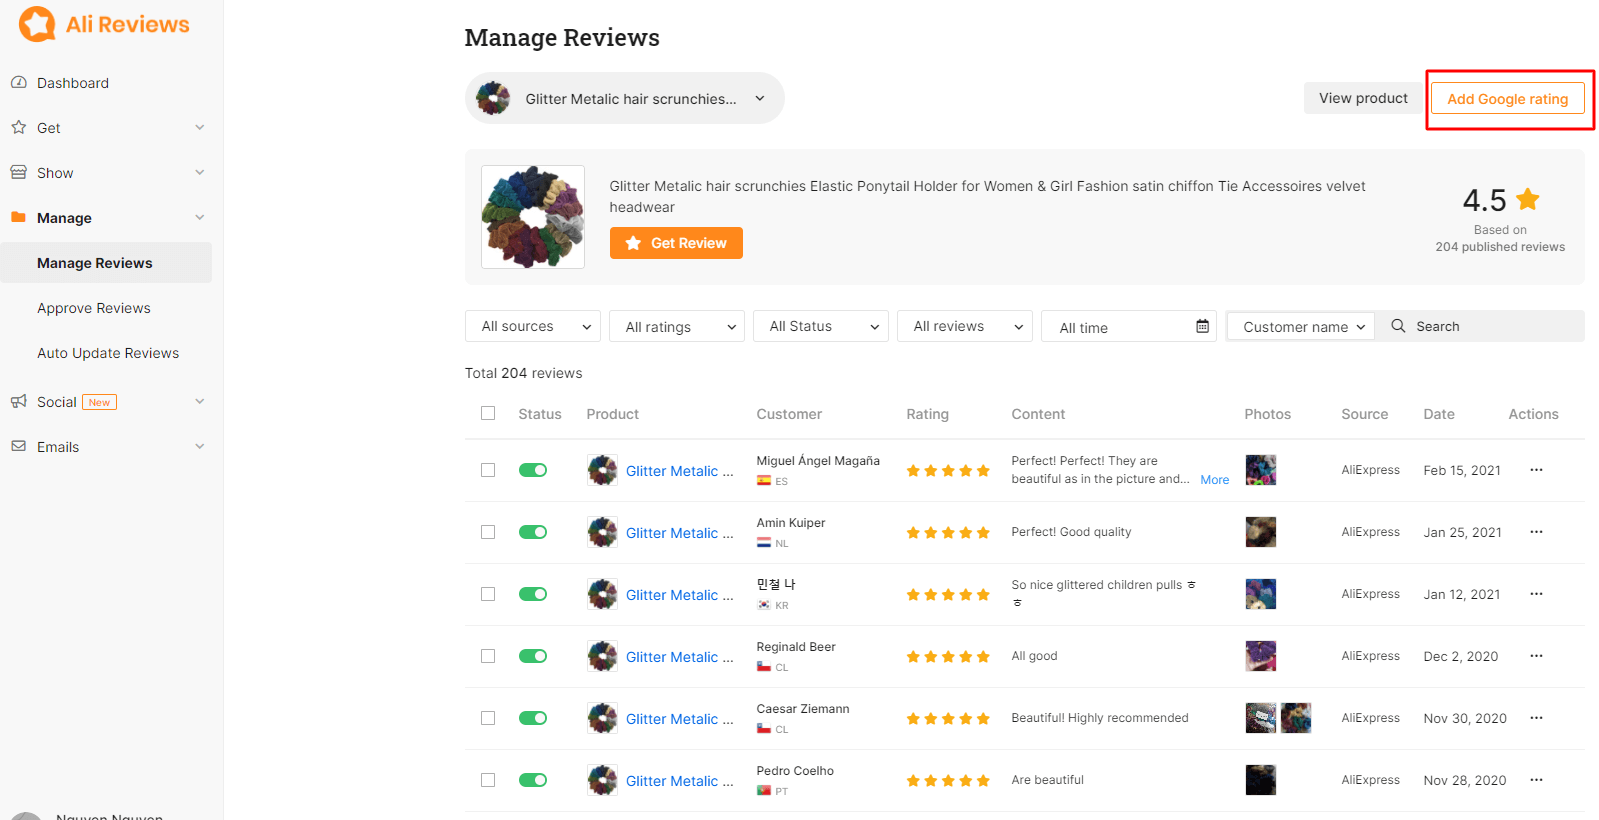Click Portugal flag under Pedro Coelho
This screenshot has height=820, width=1599.
tap(764, 791)
